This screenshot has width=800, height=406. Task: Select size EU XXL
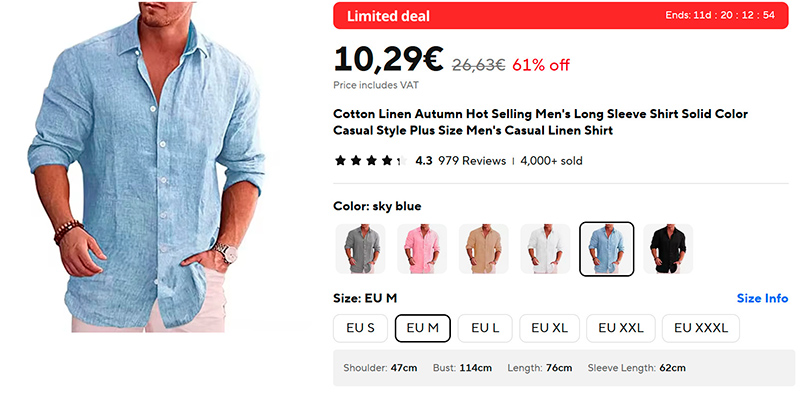[x=621, y=328]
